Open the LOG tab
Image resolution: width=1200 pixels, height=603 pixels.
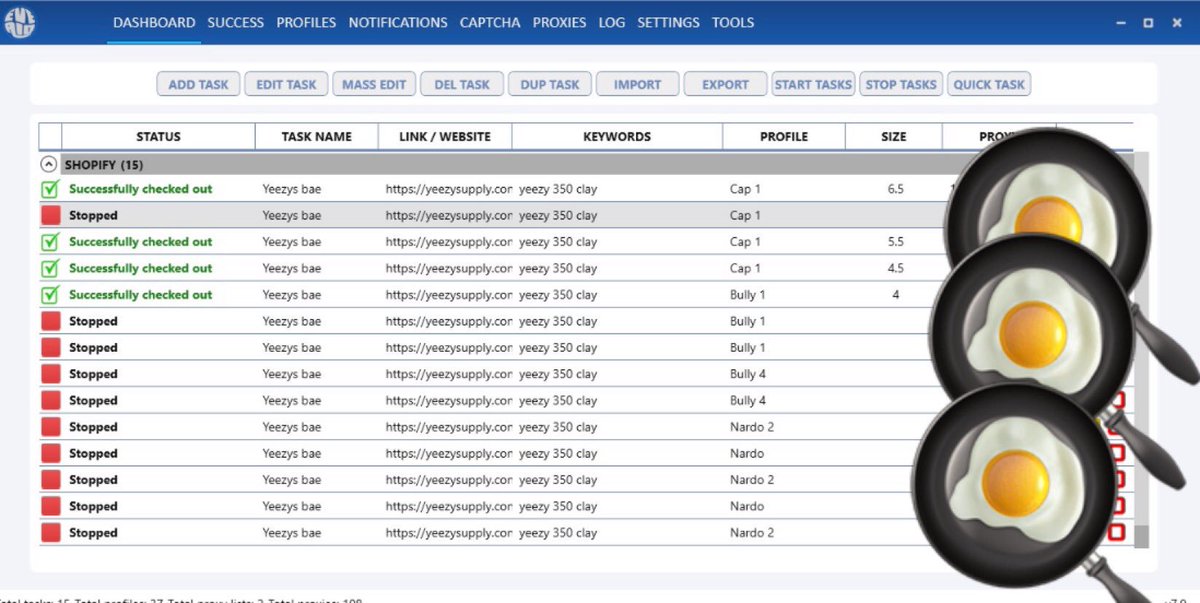click(611, 22)
